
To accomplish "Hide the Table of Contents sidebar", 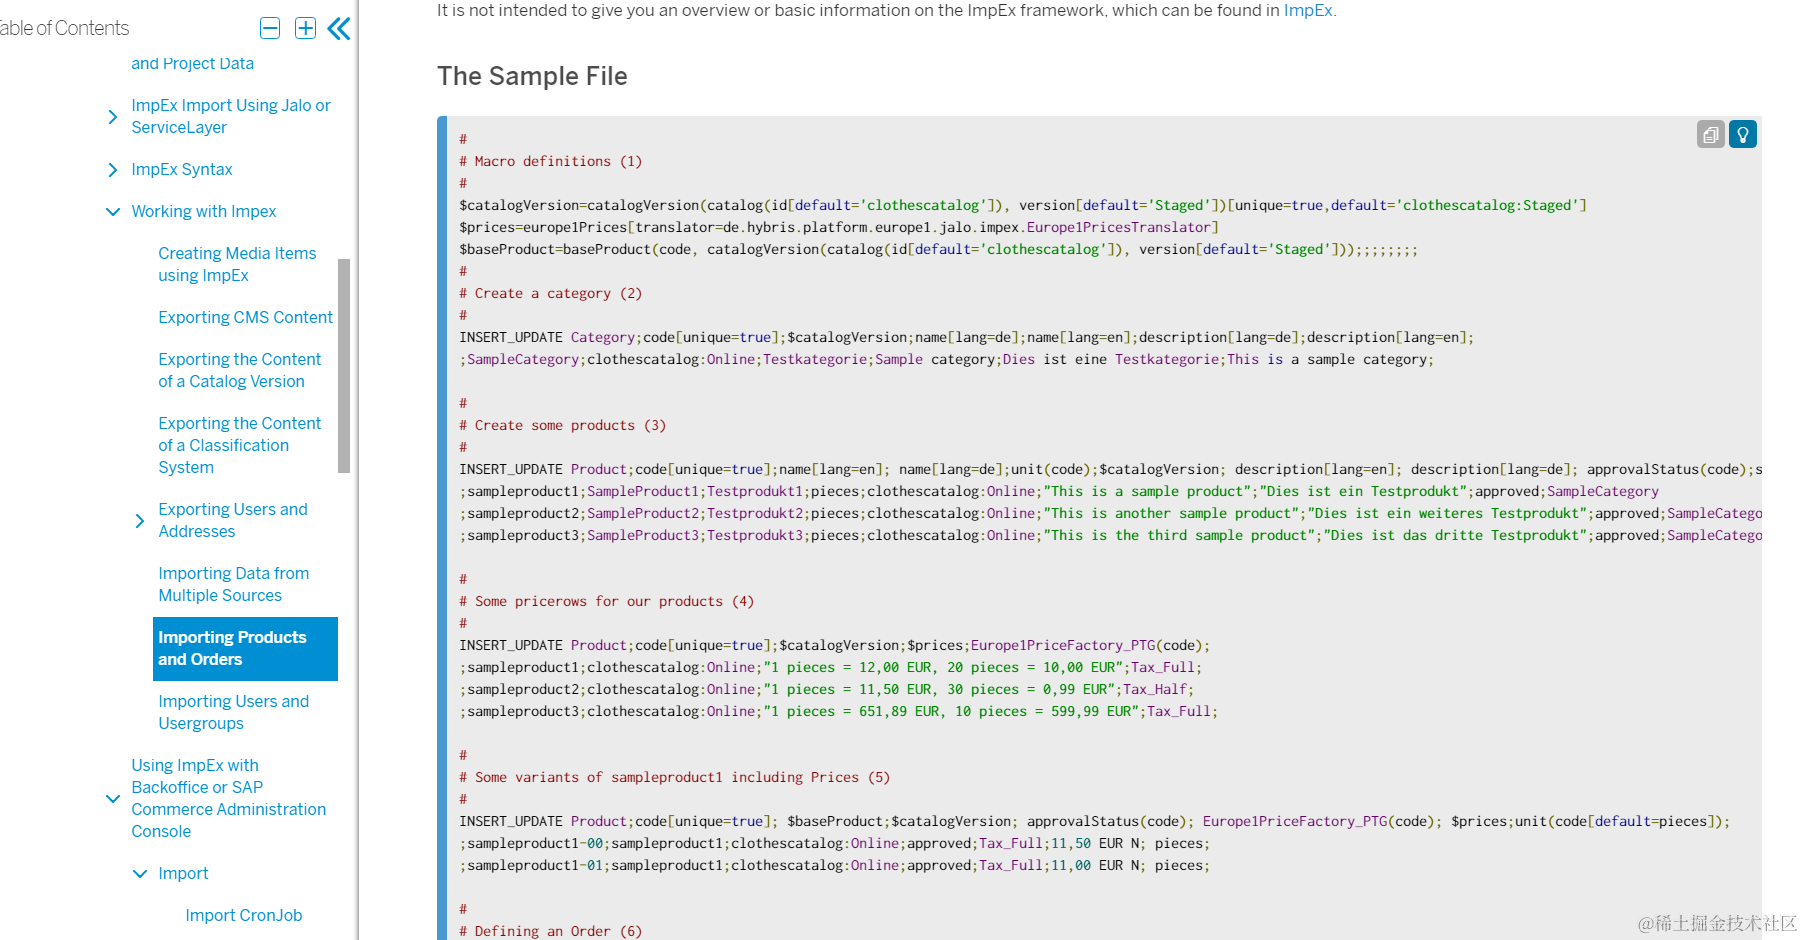I will pos(339,28).
